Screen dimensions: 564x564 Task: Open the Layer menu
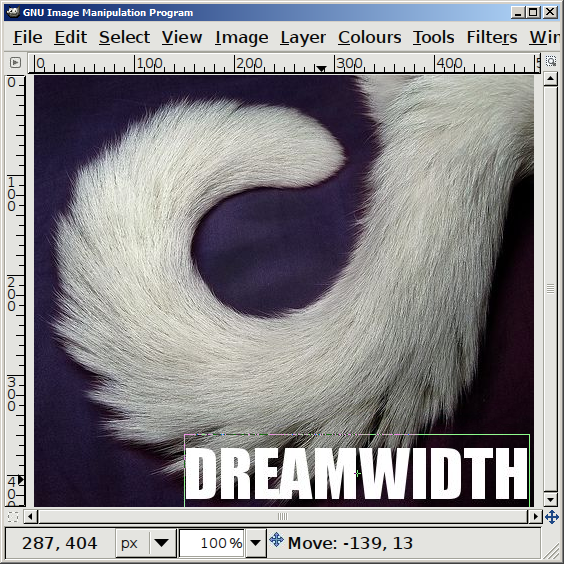point(303,37)
